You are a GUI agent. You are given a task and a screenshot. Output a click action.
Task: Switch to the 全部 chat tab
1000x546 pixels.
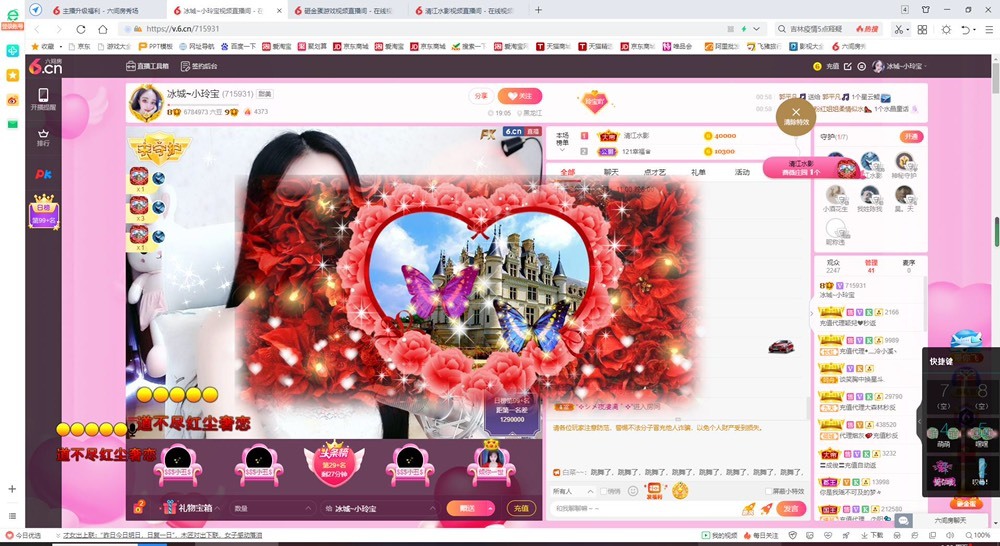point(567,172)
